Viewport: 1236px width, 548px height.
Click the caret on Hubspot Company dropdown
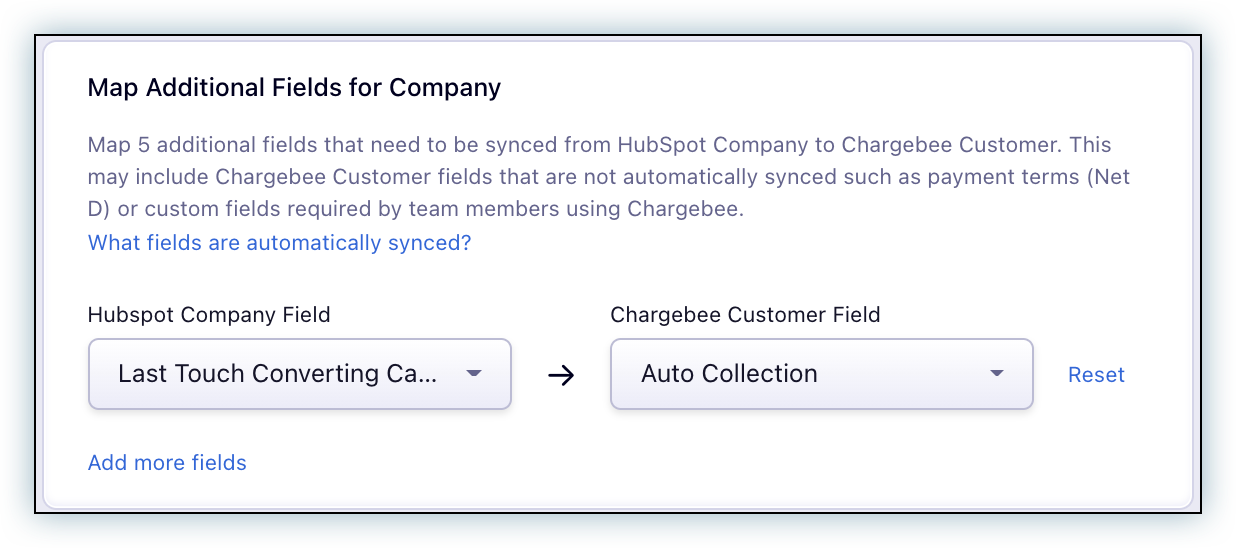click(x=475, y=374)
